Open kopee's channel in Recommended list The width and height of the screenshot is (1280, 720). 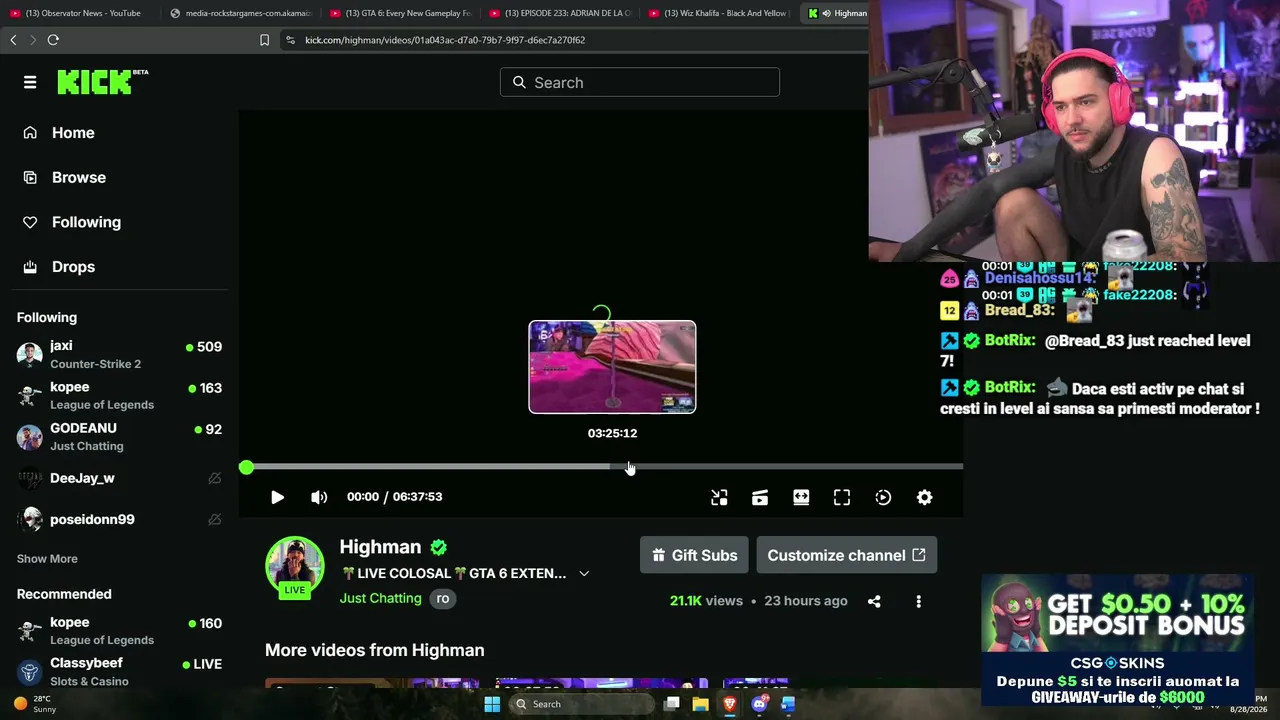click(120, 631)
